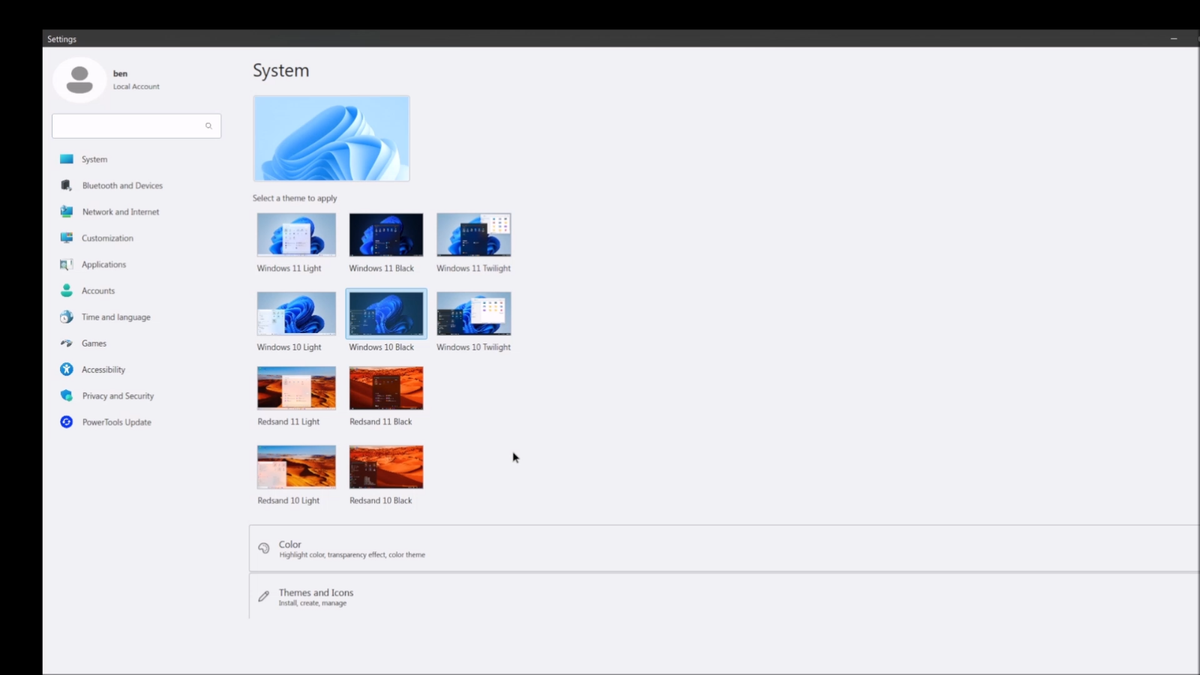Click the Select a theme to apply text
This screenshot has width=1200, height=675.
[295, 198]
